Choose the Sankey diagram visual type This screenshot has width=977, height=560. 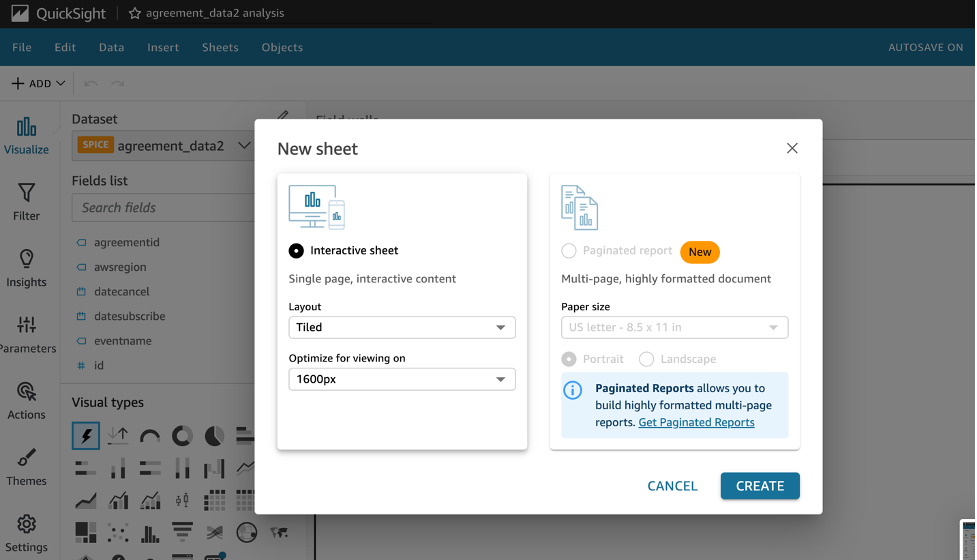point(214,533)
